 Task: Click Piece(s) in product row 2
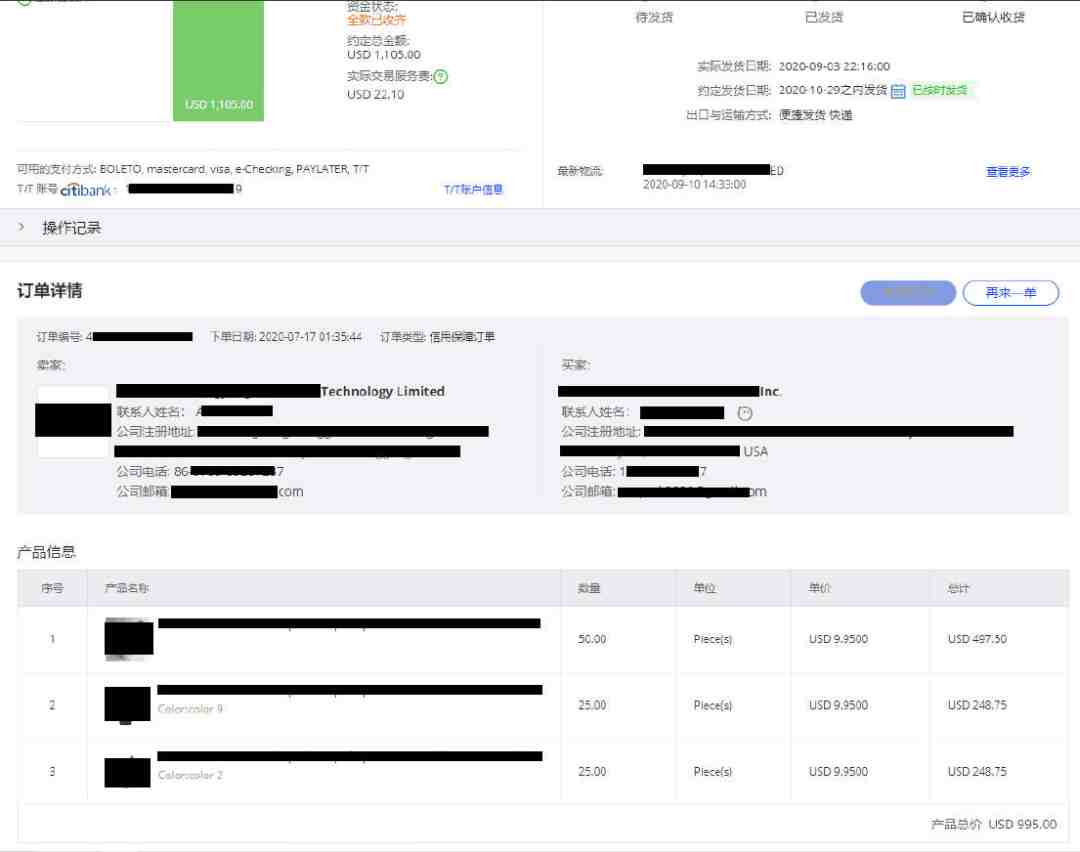pyautogui.click(x=713, y=705)
